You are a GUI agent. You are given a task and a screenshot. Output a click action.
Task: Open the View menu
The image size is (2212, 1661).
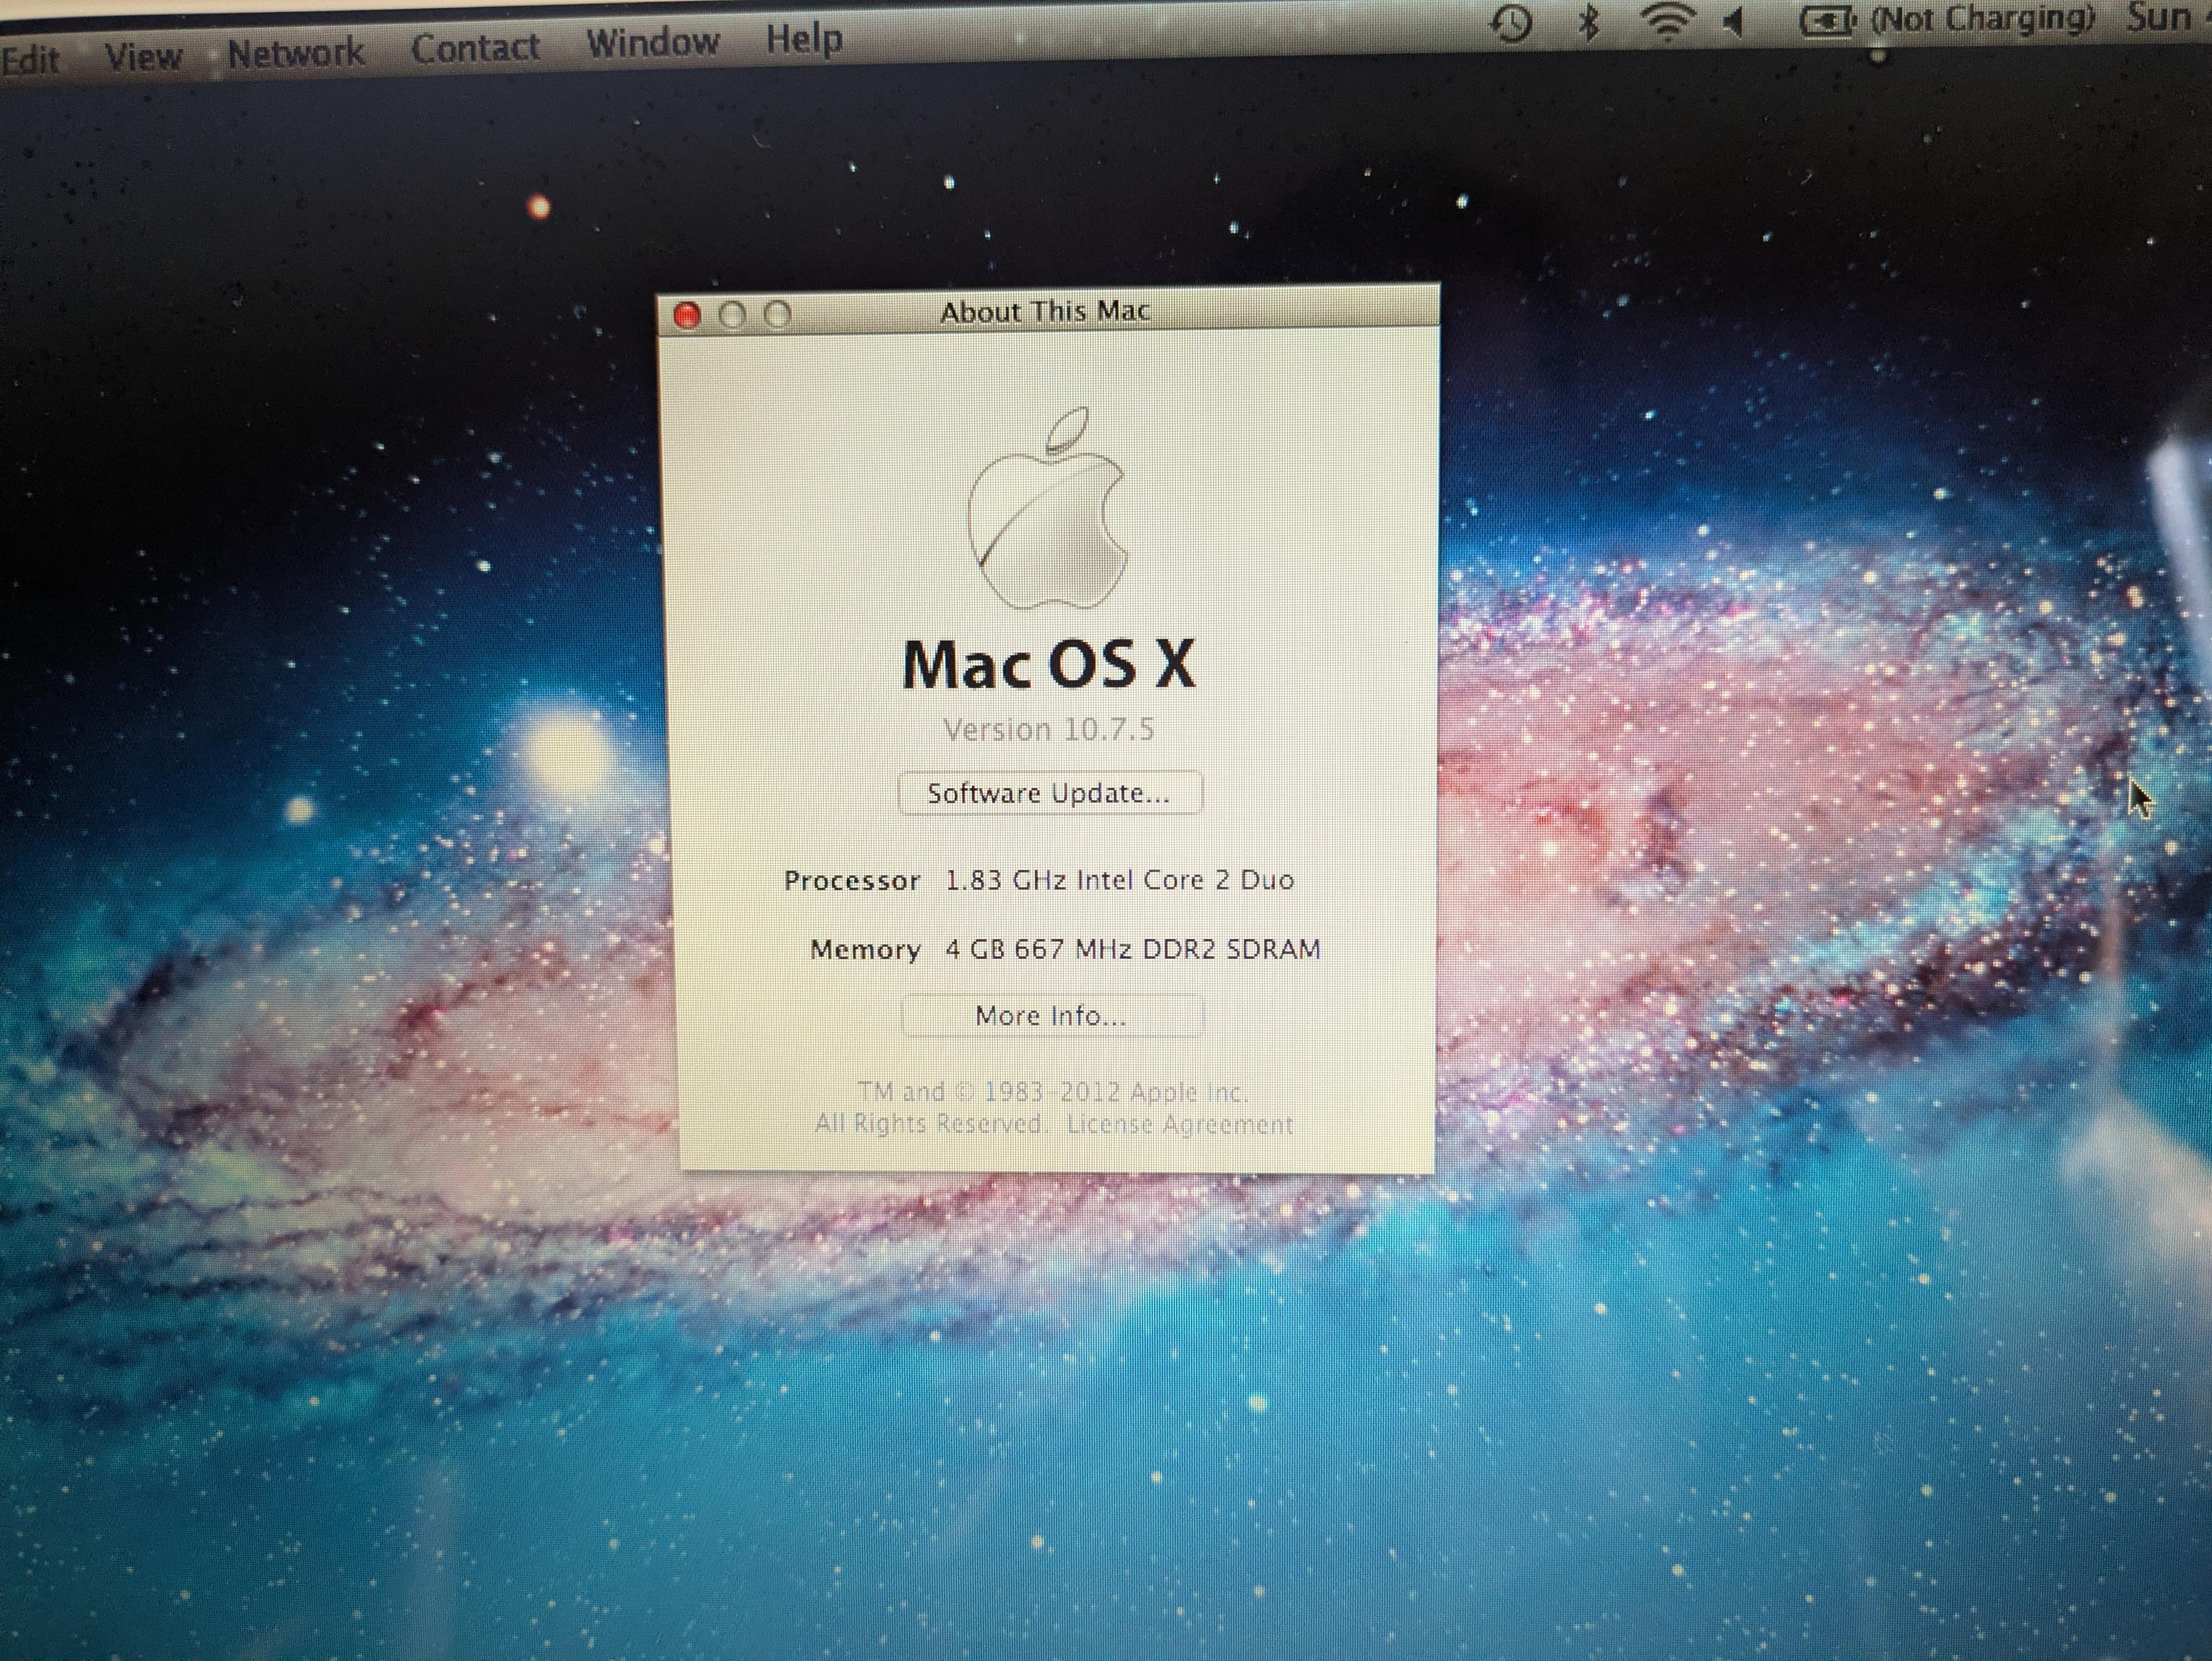coord(144,57)
